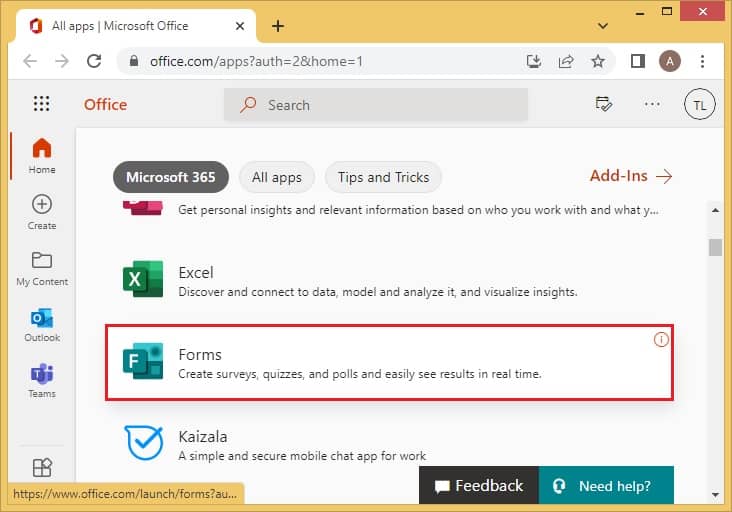Launch Outlook from the sidebar
The width and height of the screenshot is (732, 512).
click(42, 325)
